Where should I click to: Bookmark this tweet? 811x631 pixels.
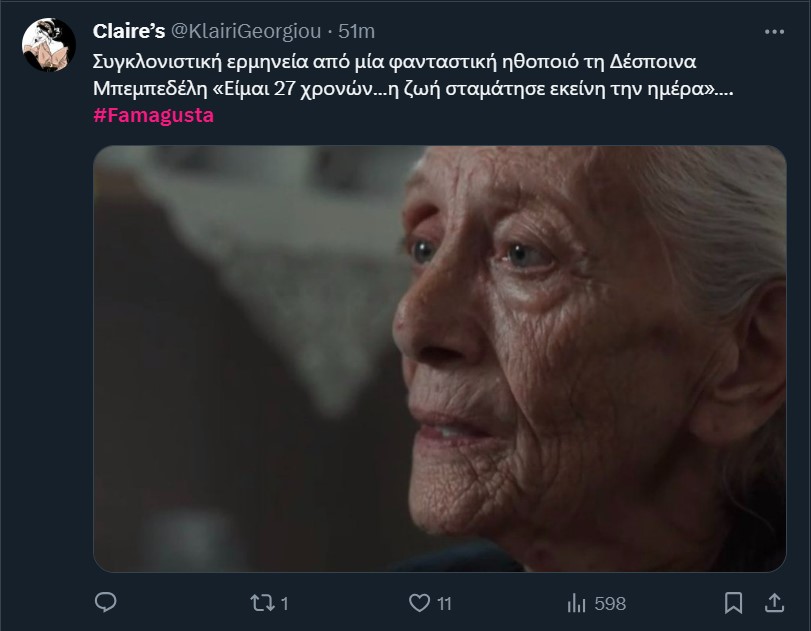click(x=733, y=603)
